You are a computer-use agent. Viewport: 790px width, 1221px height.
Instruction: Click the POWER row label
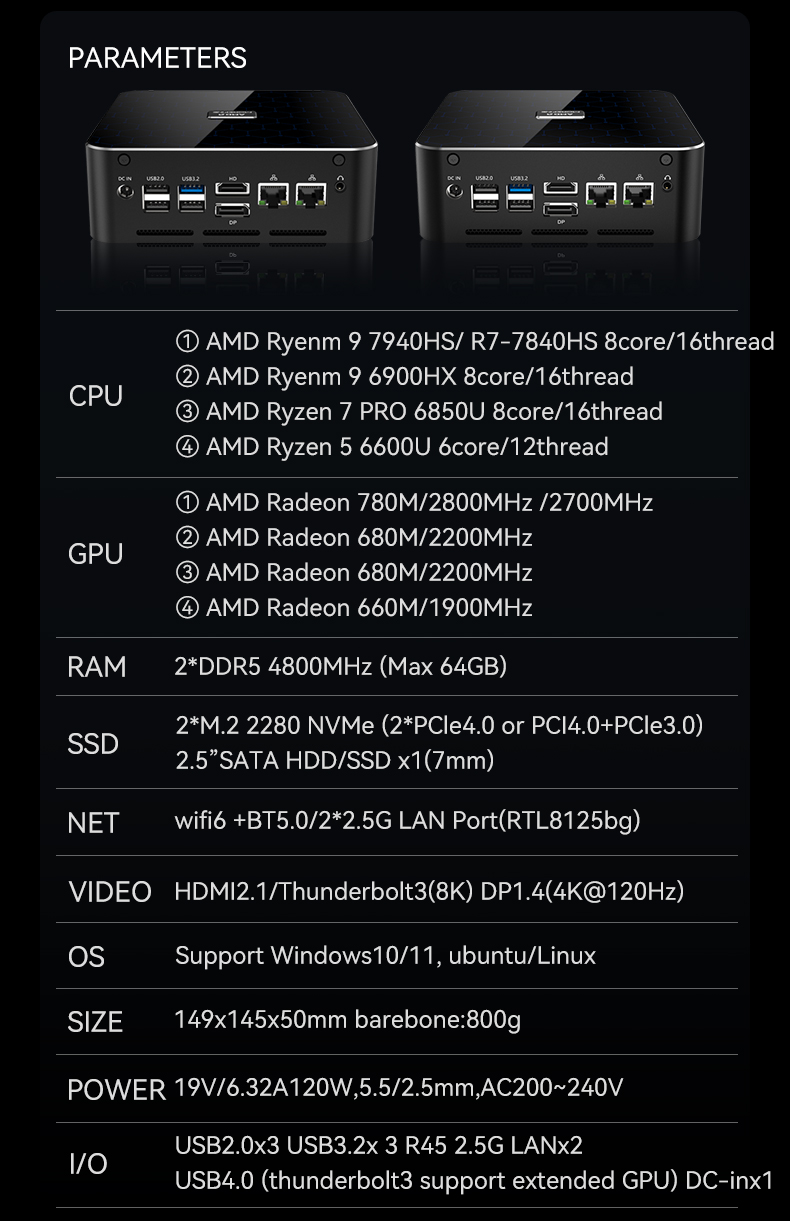click(x=116, y=1089)
